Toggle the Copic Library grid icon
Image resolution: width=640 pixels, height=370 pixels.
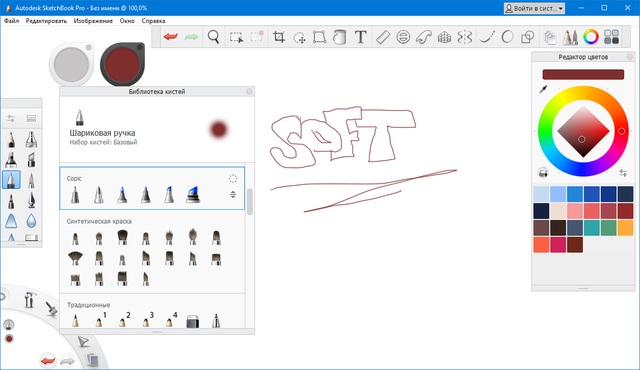click(x=611, y=37)
